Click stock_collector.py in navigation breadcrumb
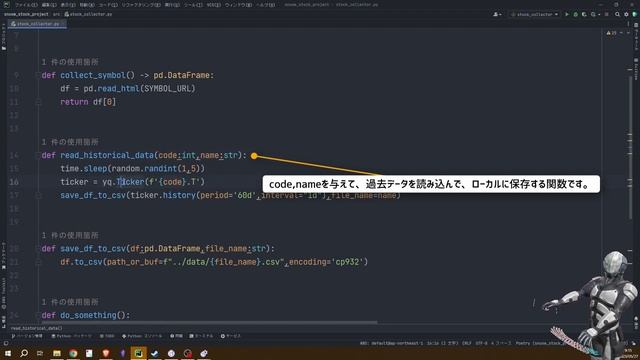This screenshot has width=640, height=360. pos(88,14)
